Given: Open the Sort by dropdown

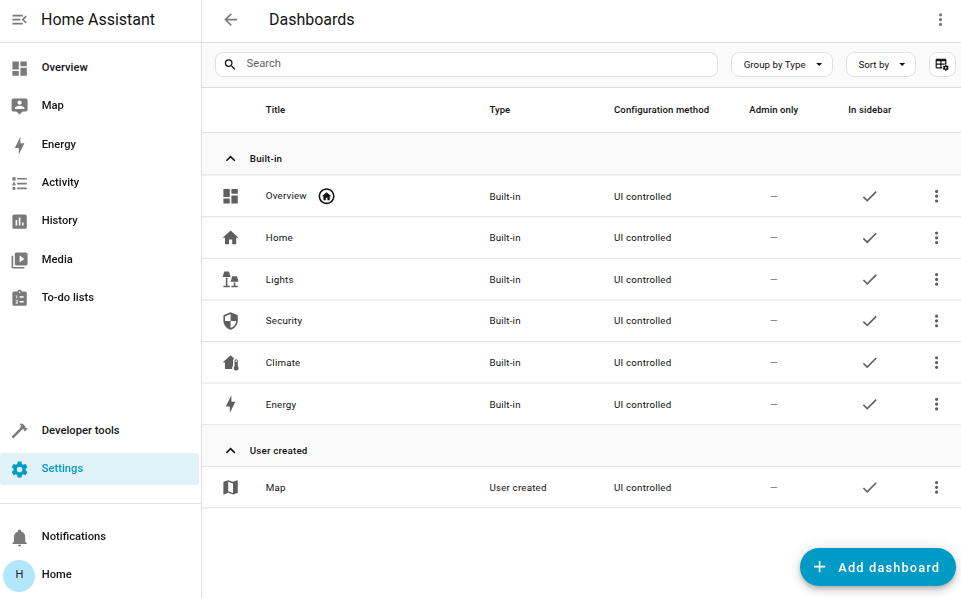Looking at the screenshot, I should coord(880,63).
